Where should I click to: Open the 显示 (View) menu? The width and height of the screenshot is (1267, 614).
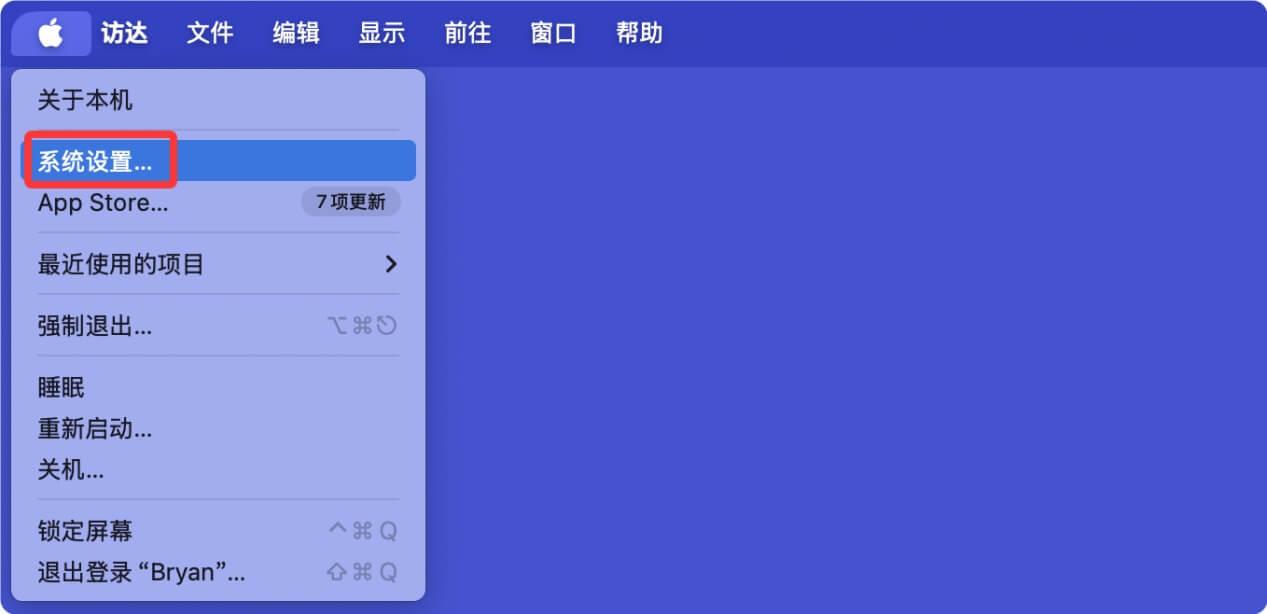click(x=381, y=32)
